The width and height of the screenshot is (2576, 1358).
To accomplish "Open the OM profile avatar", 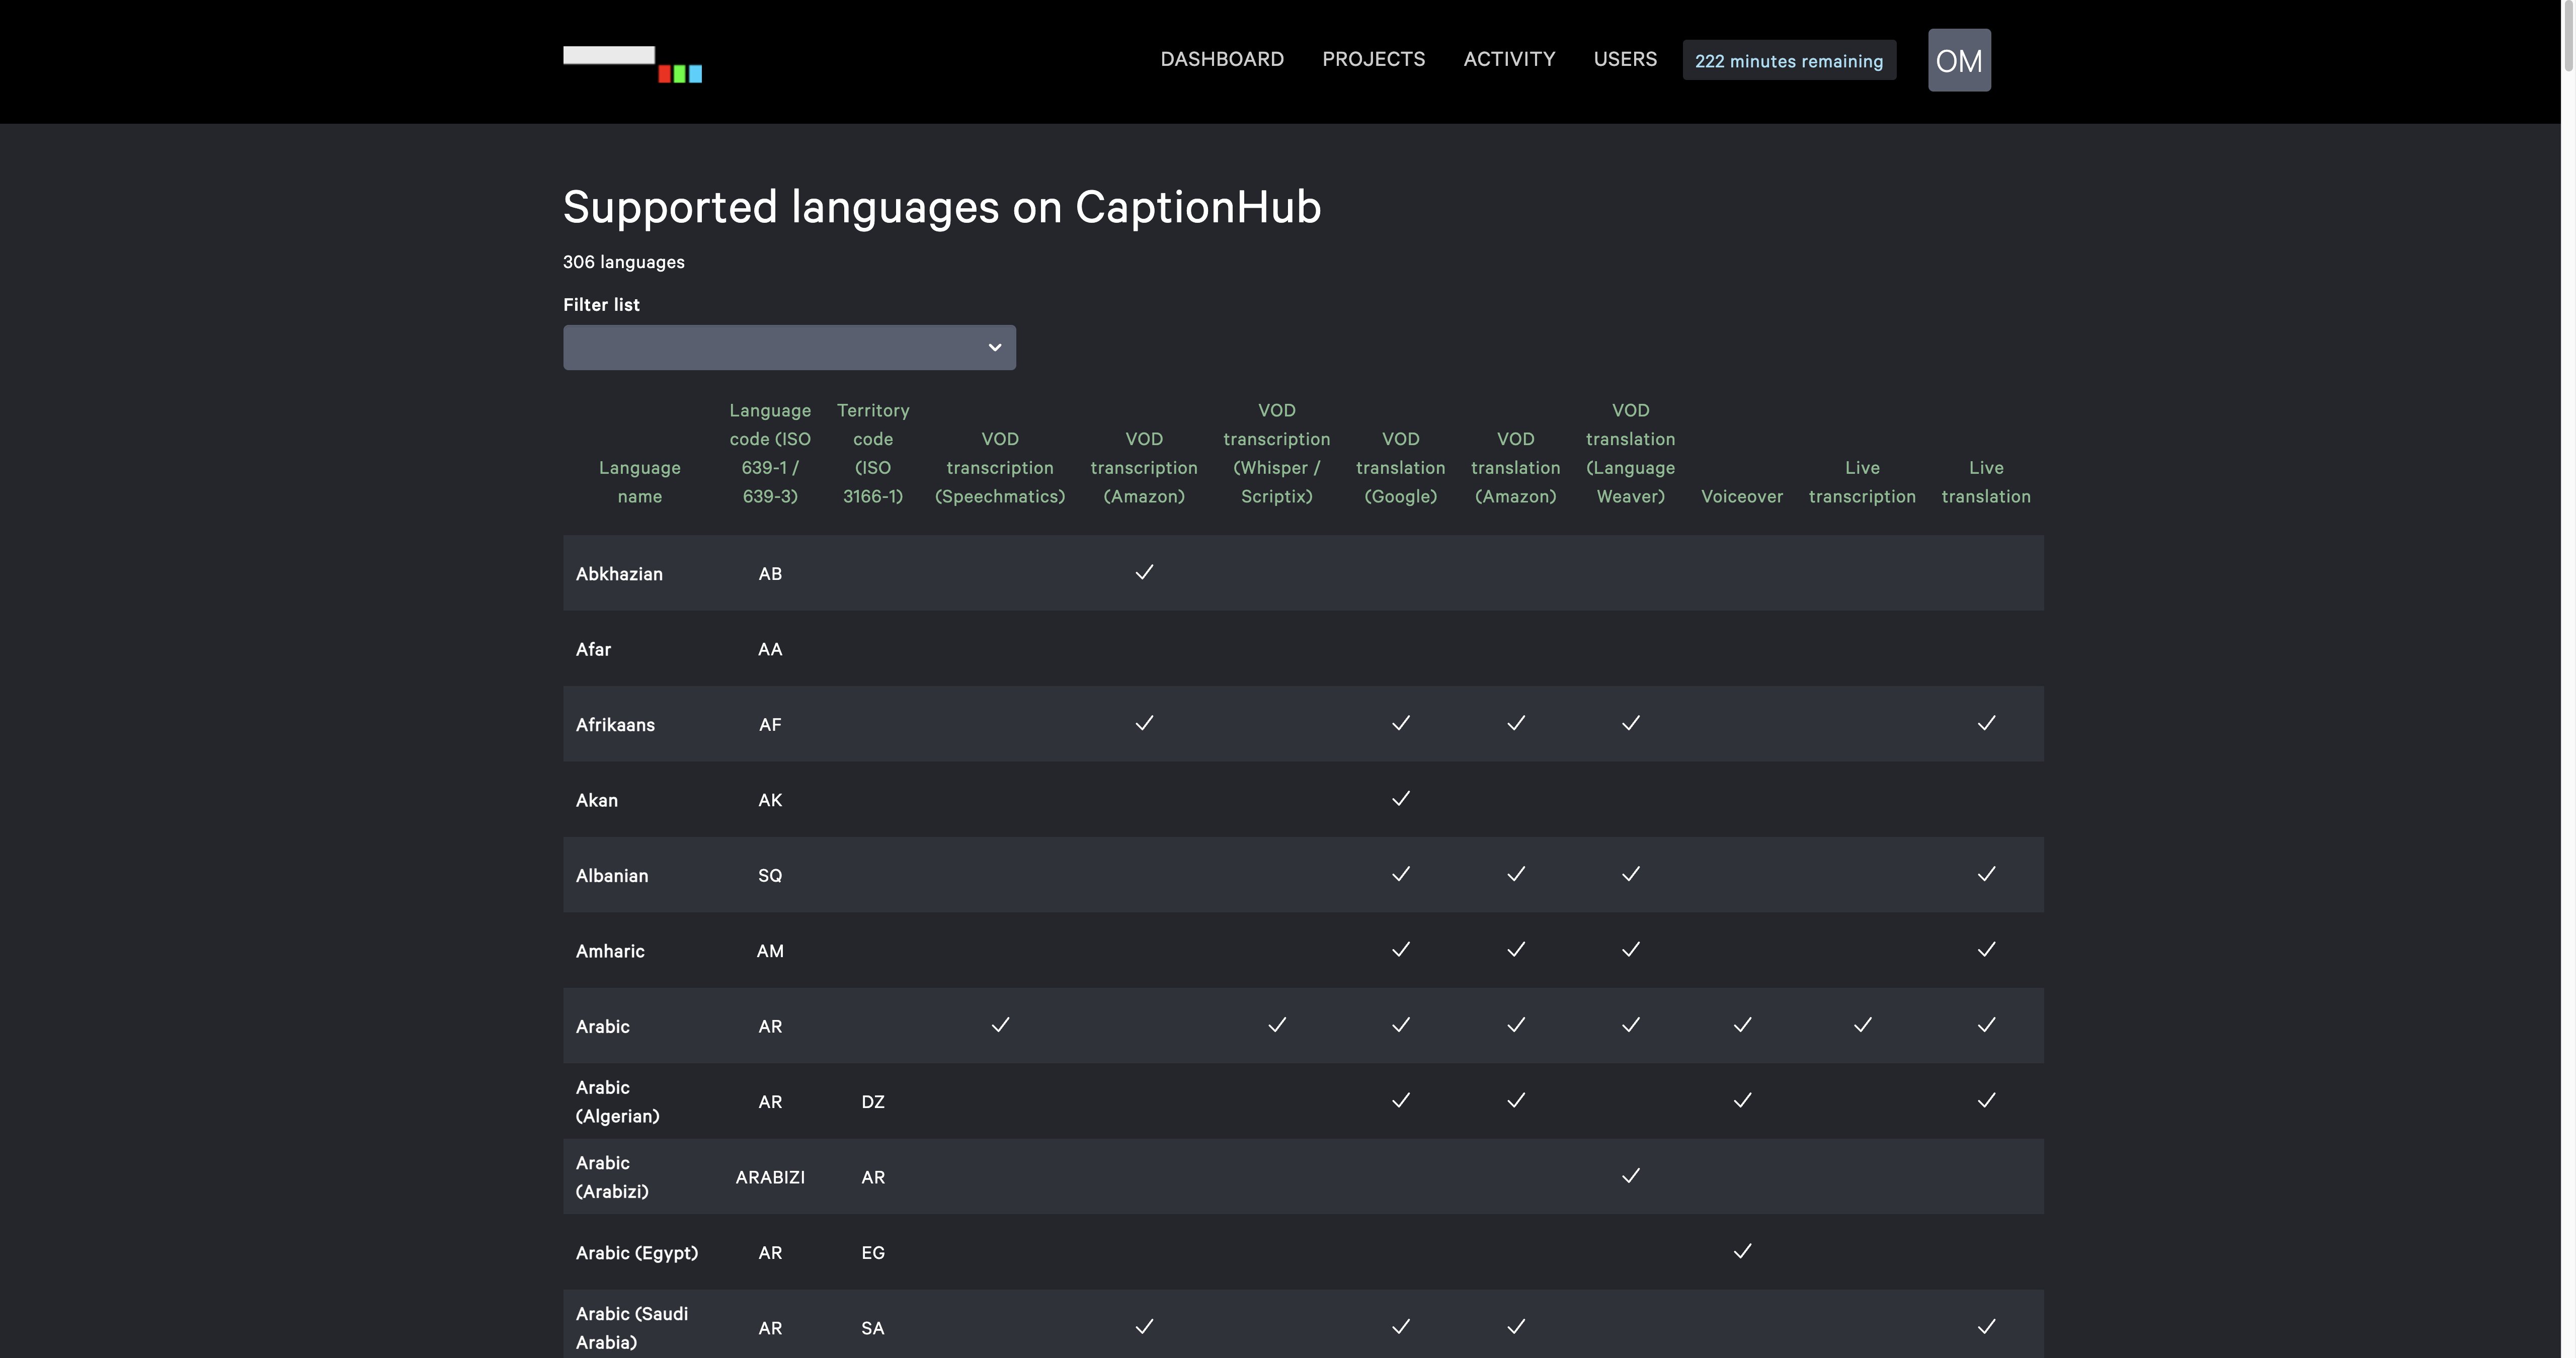I will [1958, 60].
